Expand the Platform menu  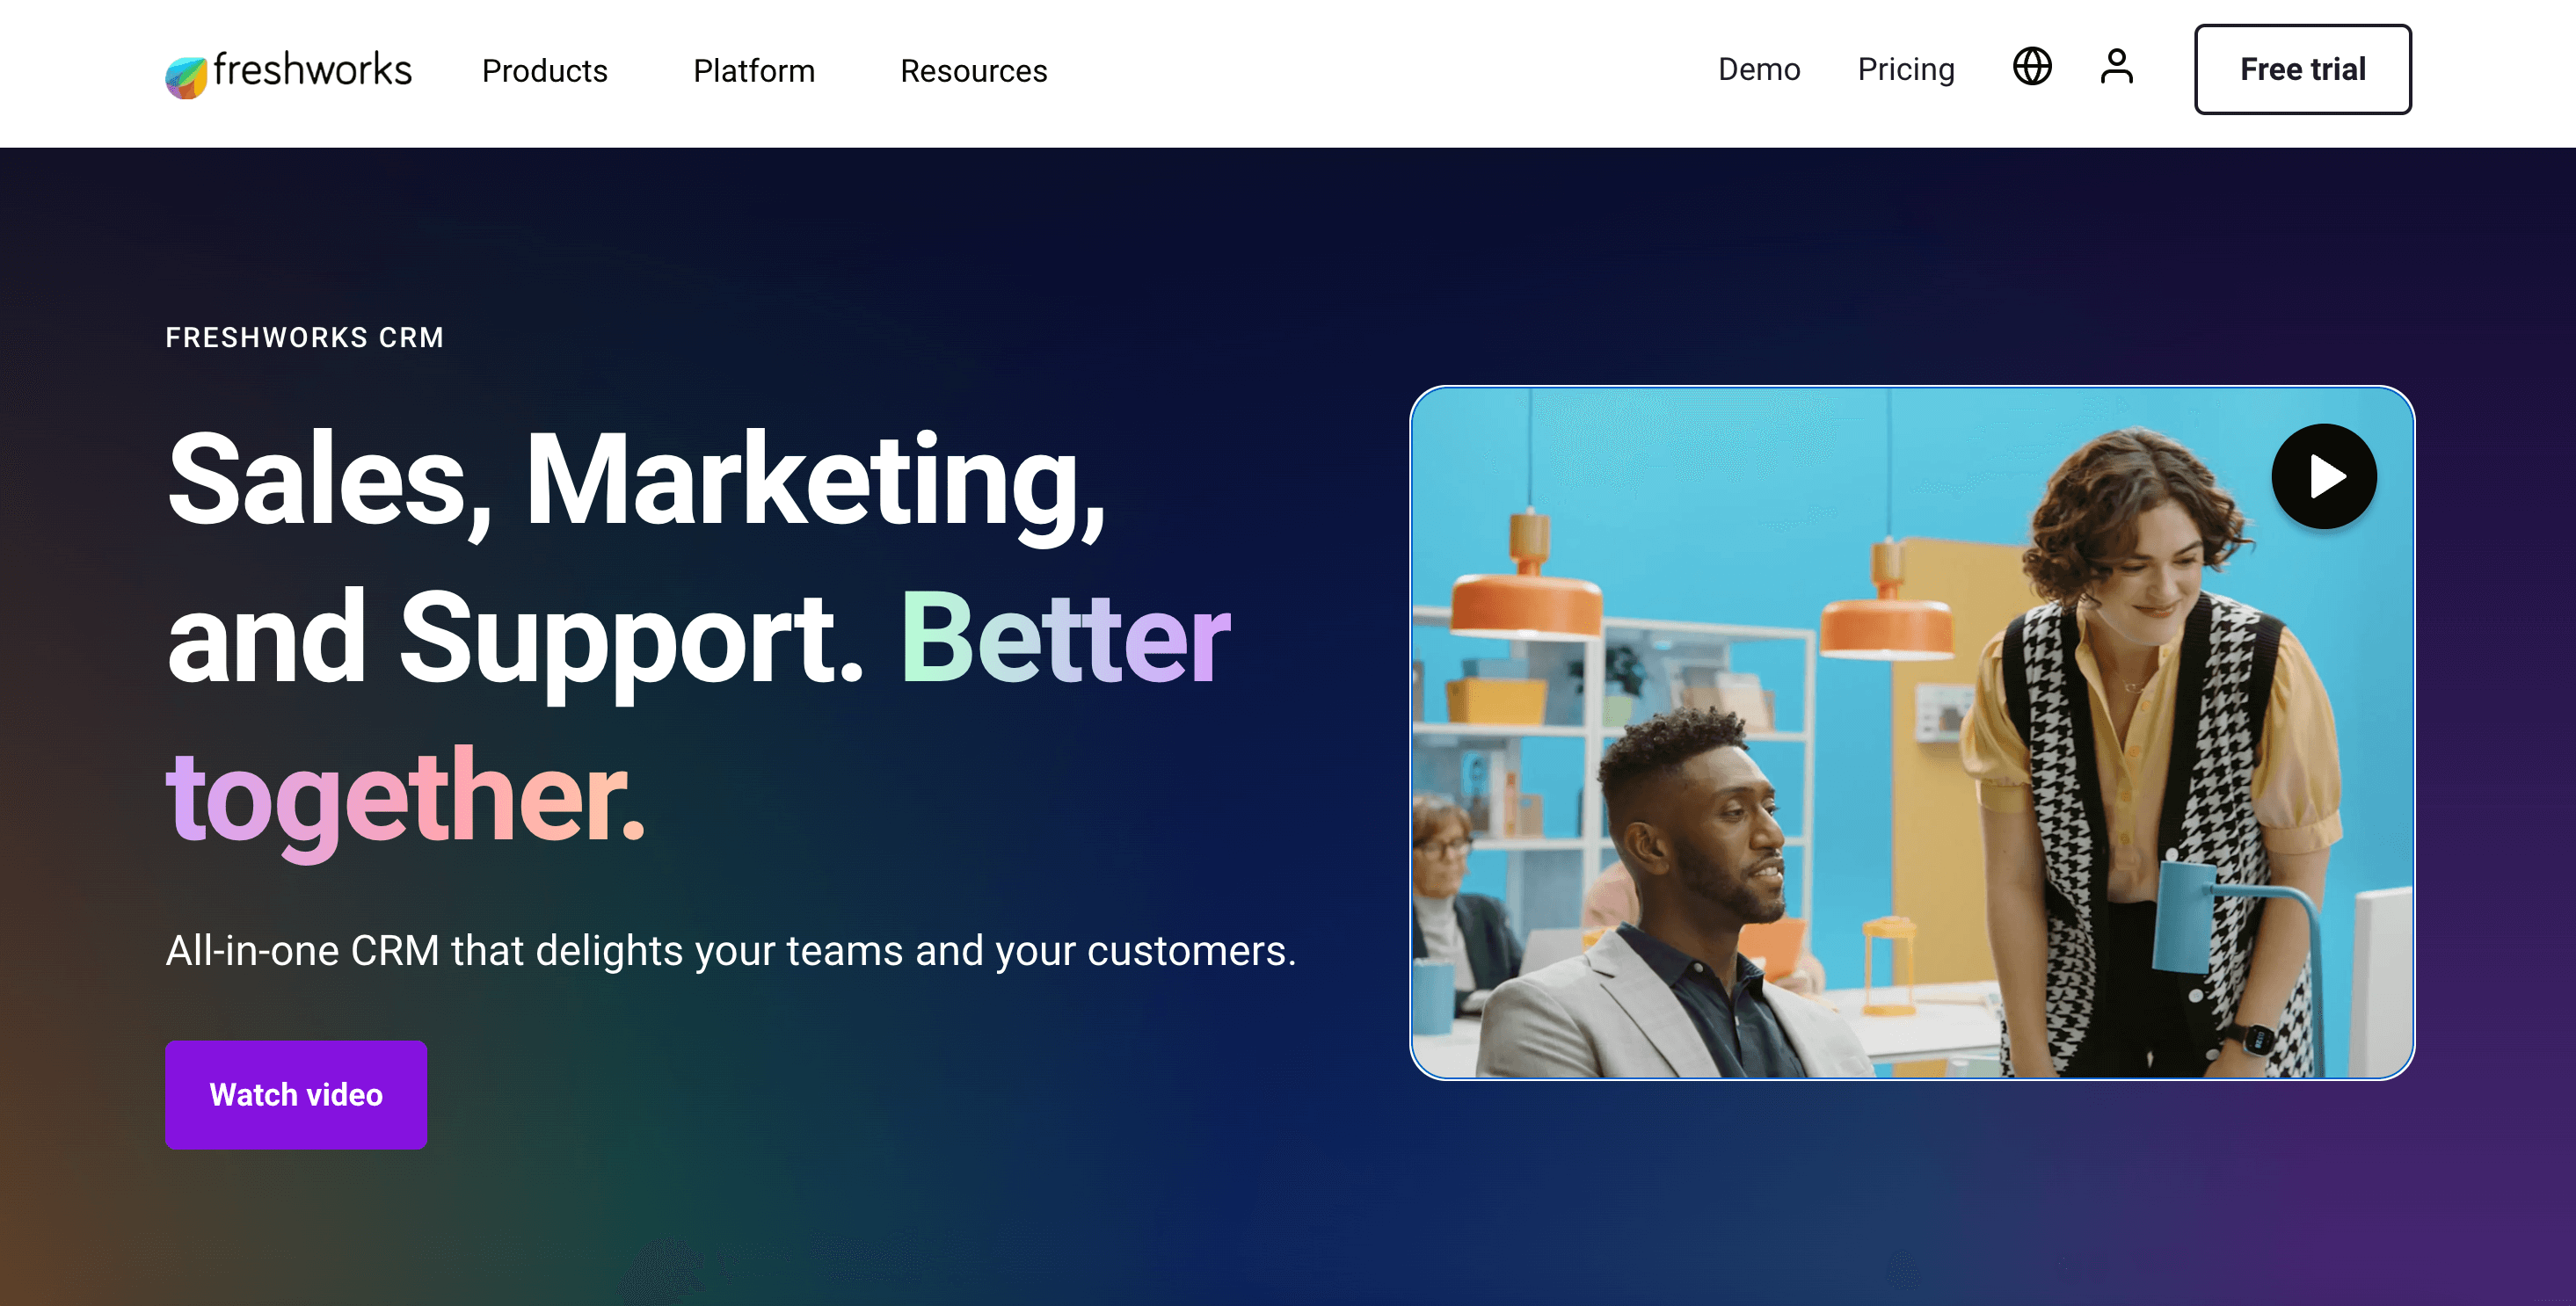[x=754, y=71]
